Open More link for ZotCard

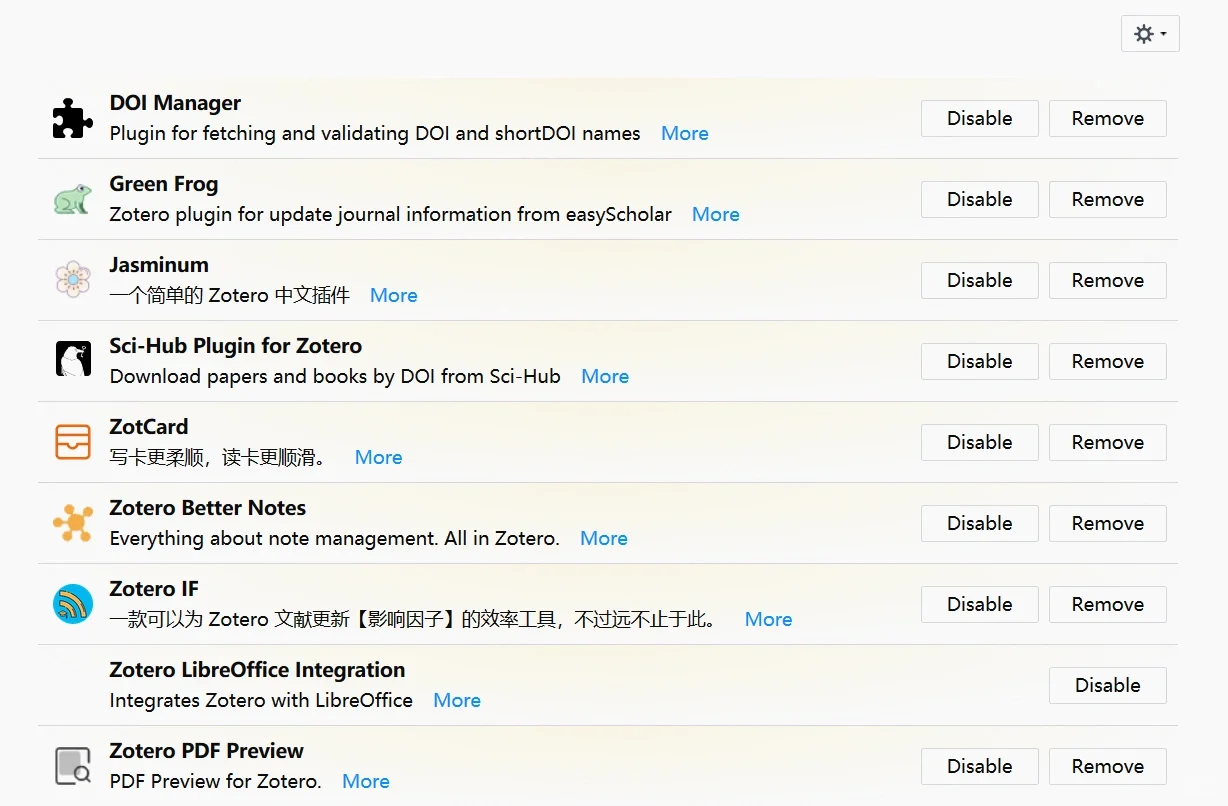(379, 457)
